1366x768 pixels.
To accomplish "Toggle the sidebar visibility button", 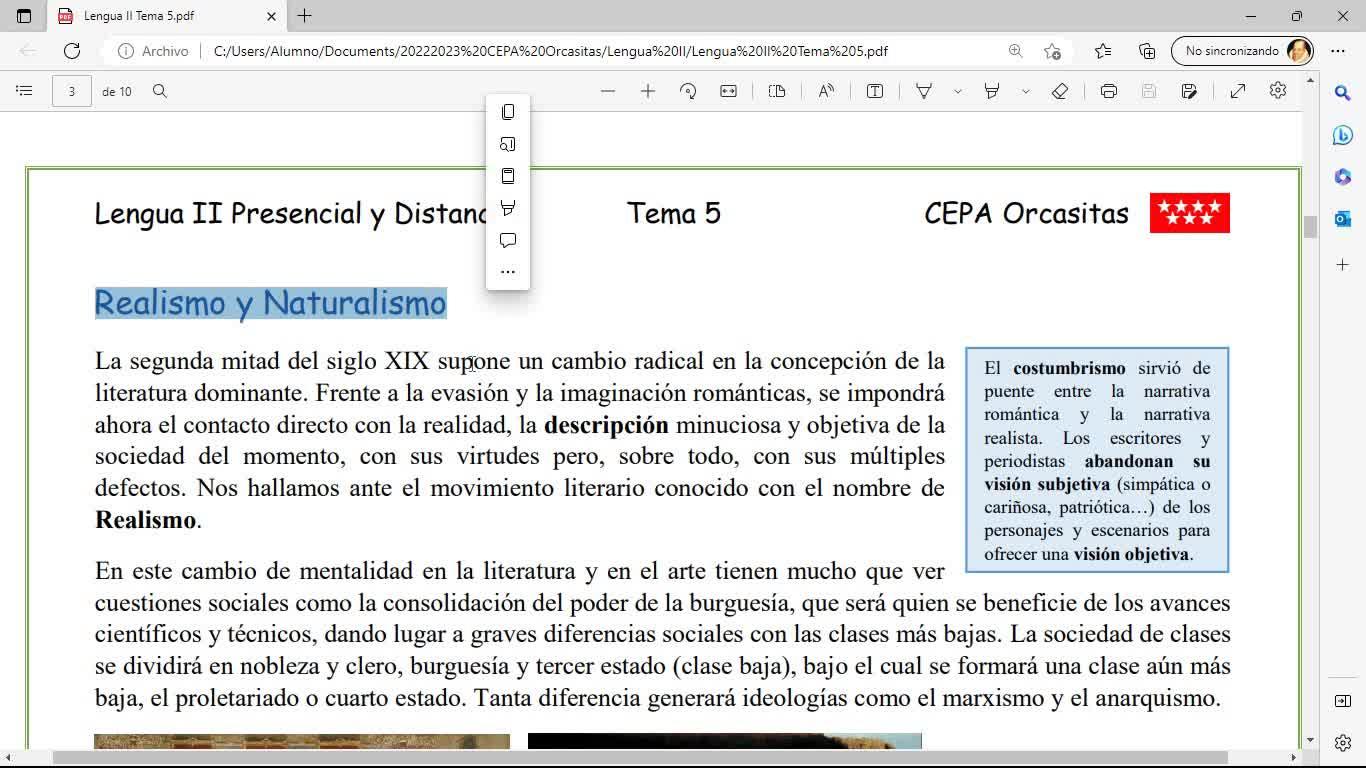I will click(x=1343, y=701).
